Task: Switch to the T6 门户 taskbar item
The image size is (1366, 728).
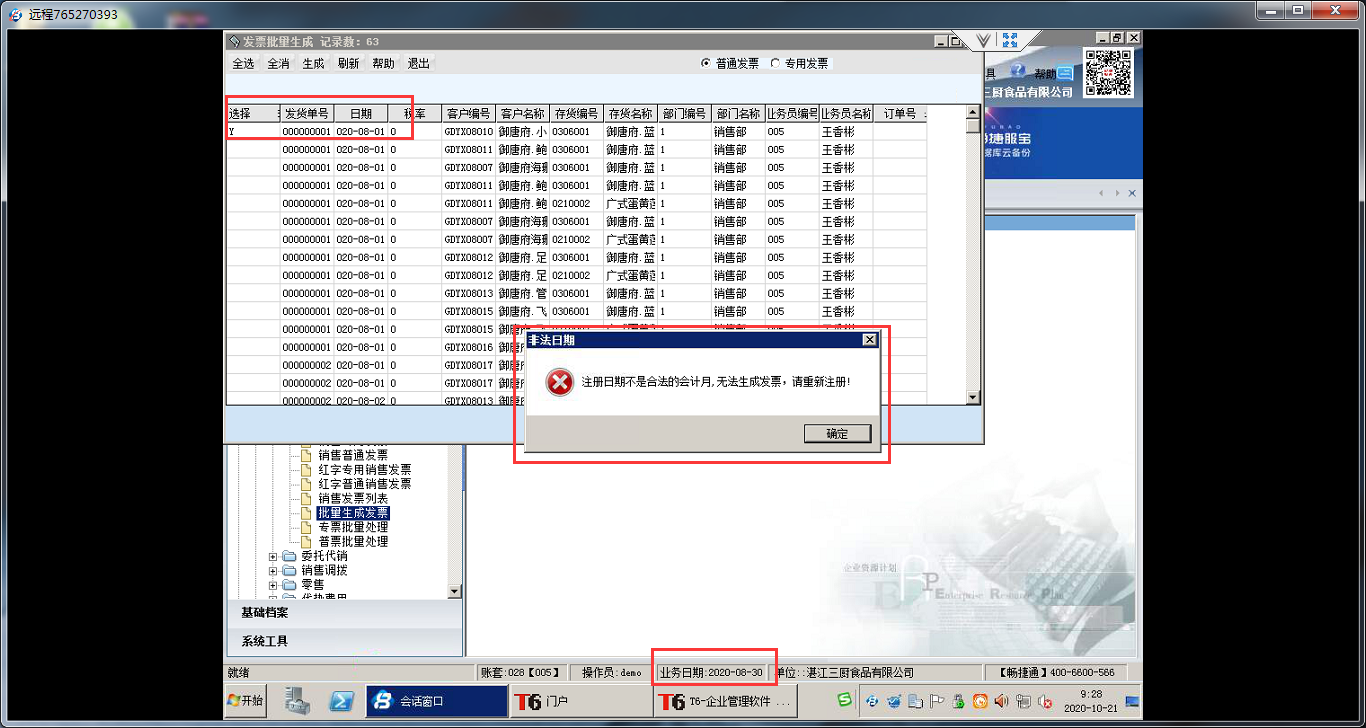Action: click(580, 701)
